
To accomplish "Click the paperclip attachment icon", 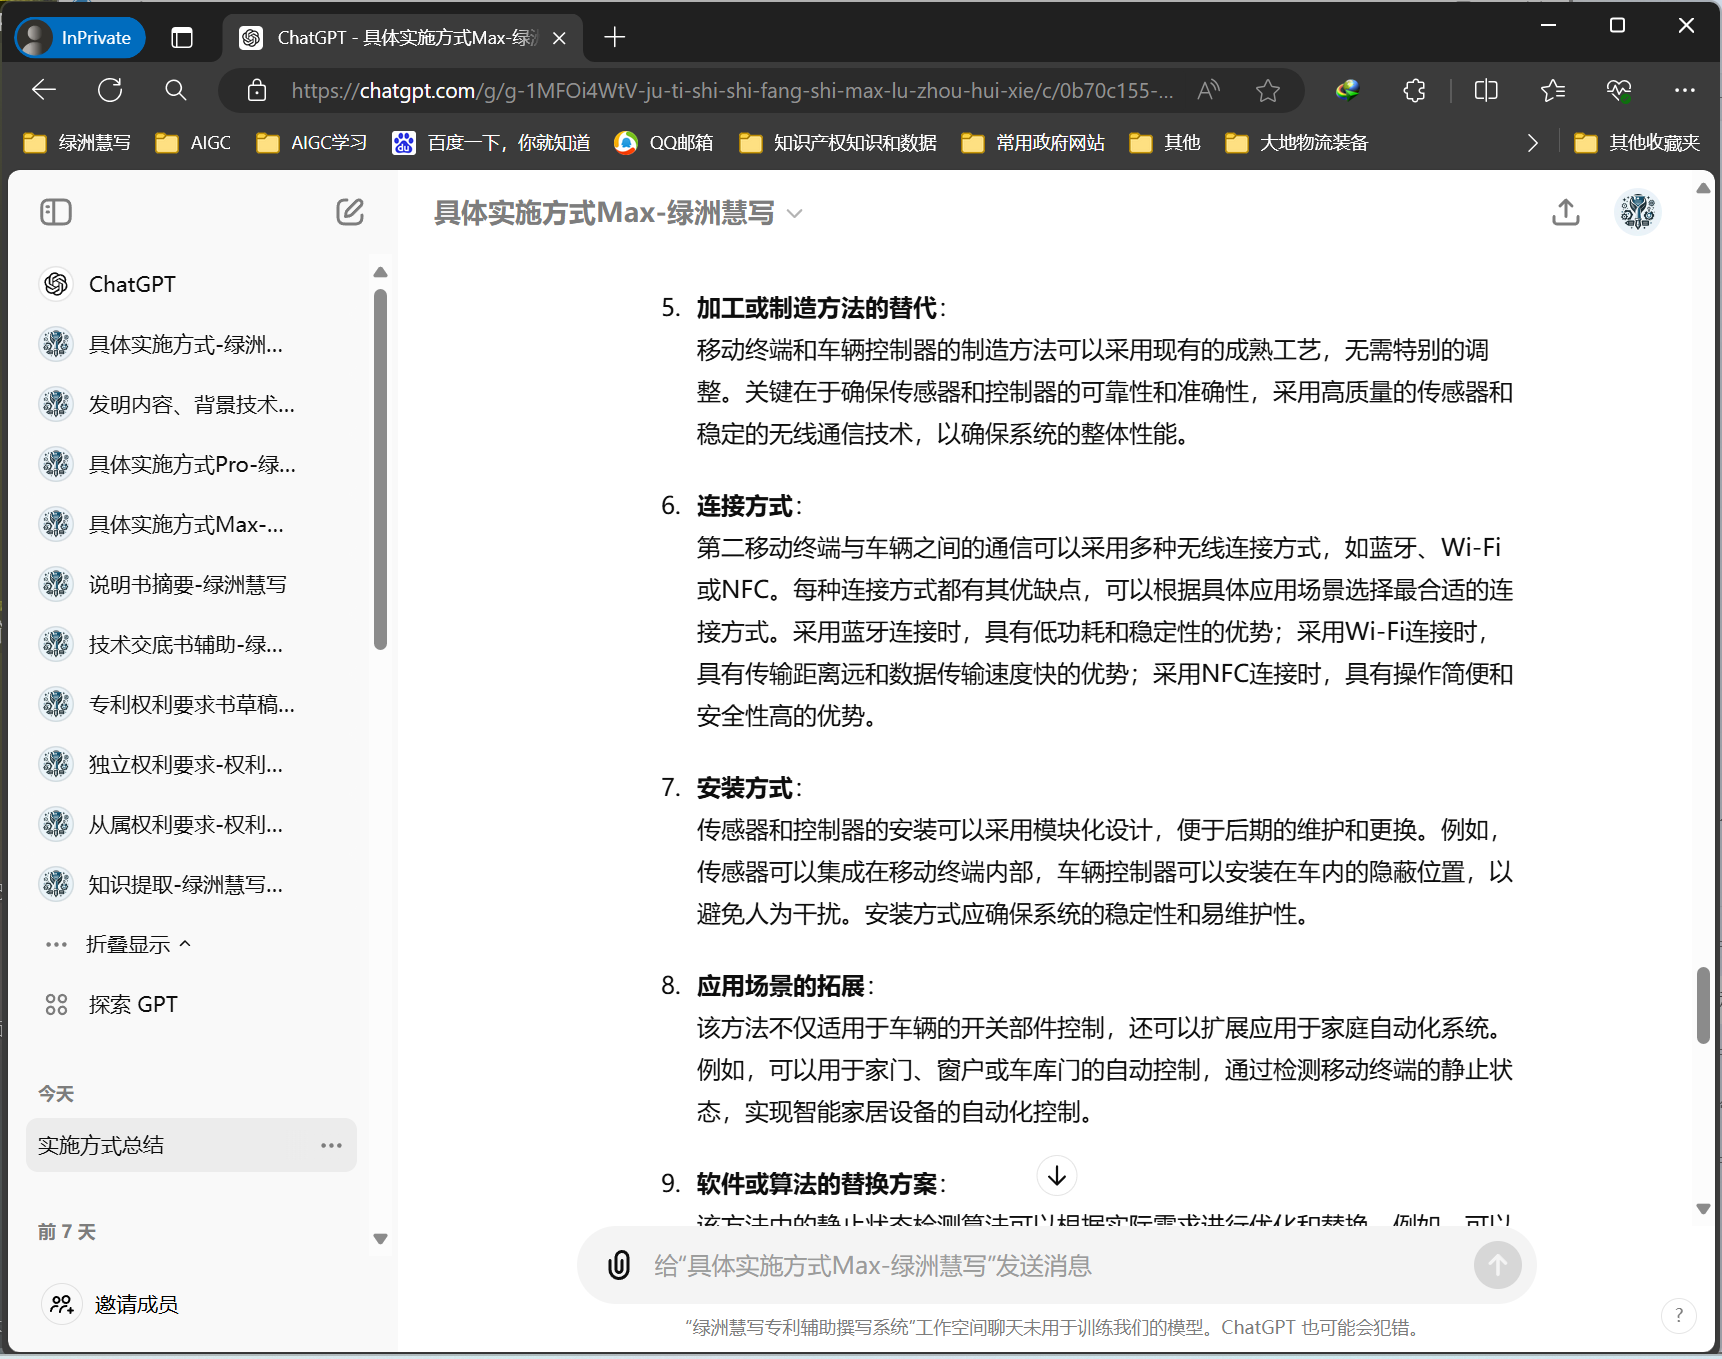I will click(620, 1265).
